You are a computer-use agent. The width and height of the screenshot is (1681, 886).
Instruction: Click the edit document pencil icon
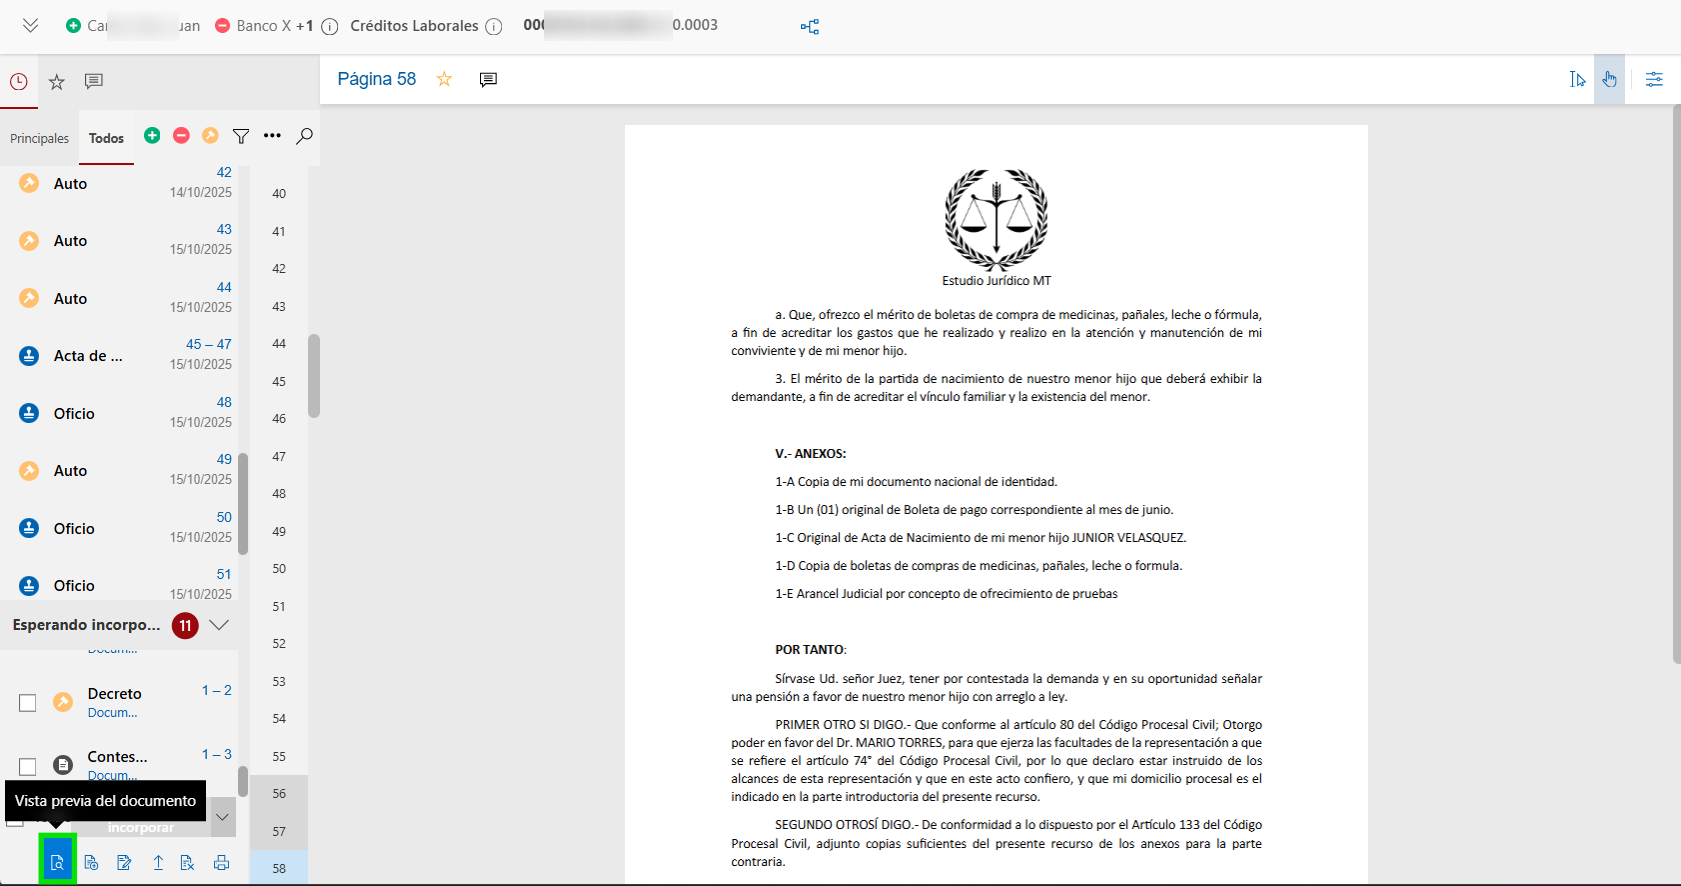(124, 862)
